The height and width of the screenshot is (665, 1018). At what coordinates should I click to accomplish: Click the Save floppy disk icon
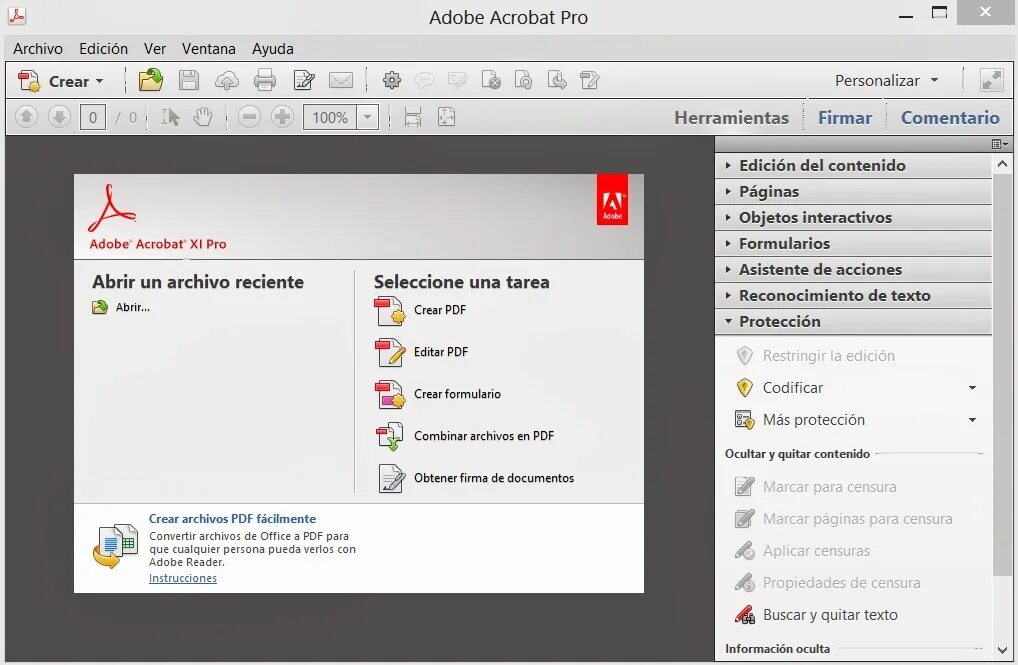[x=189, y=81]
